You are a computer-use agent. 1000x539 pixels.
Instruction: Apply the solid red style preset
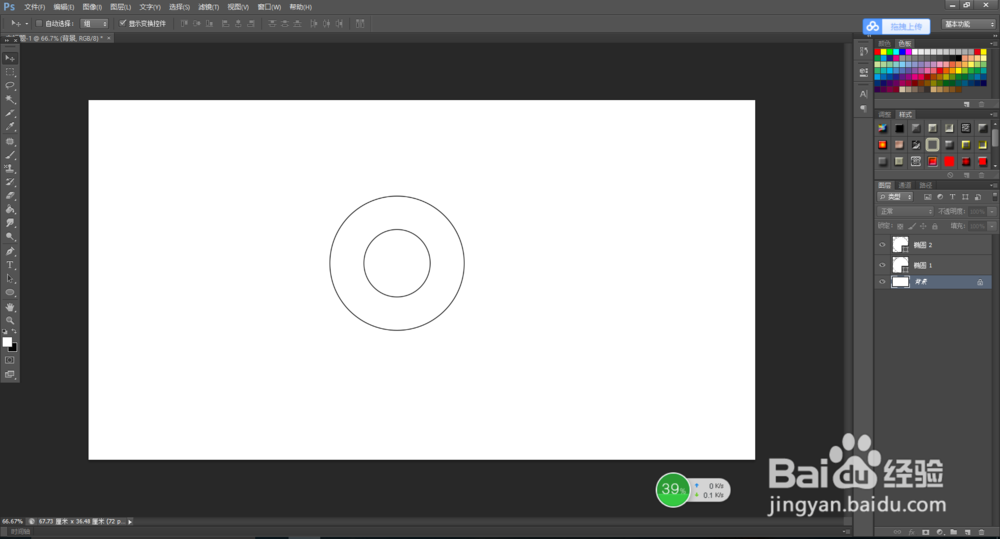[x=949, y=161]
